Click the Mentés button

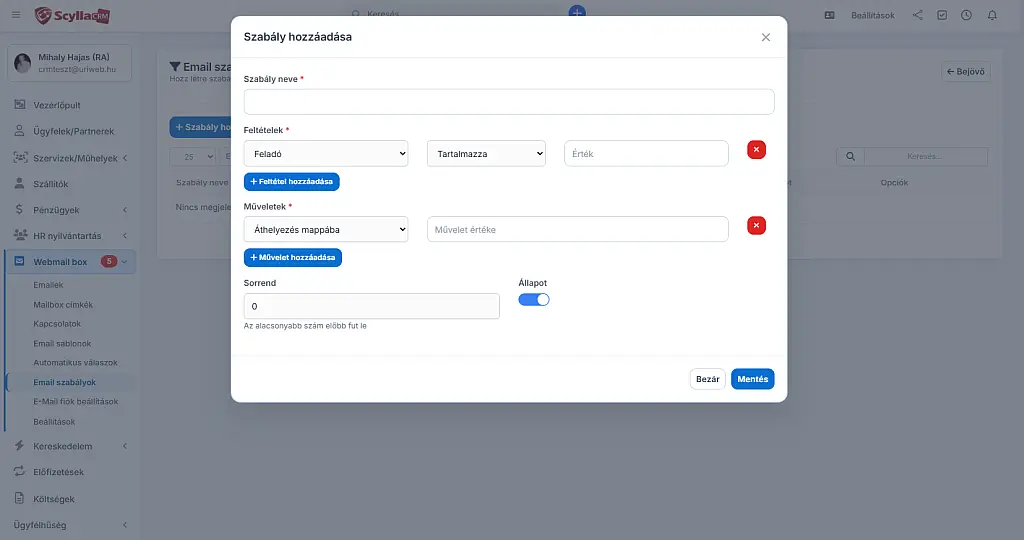(752, 379)
